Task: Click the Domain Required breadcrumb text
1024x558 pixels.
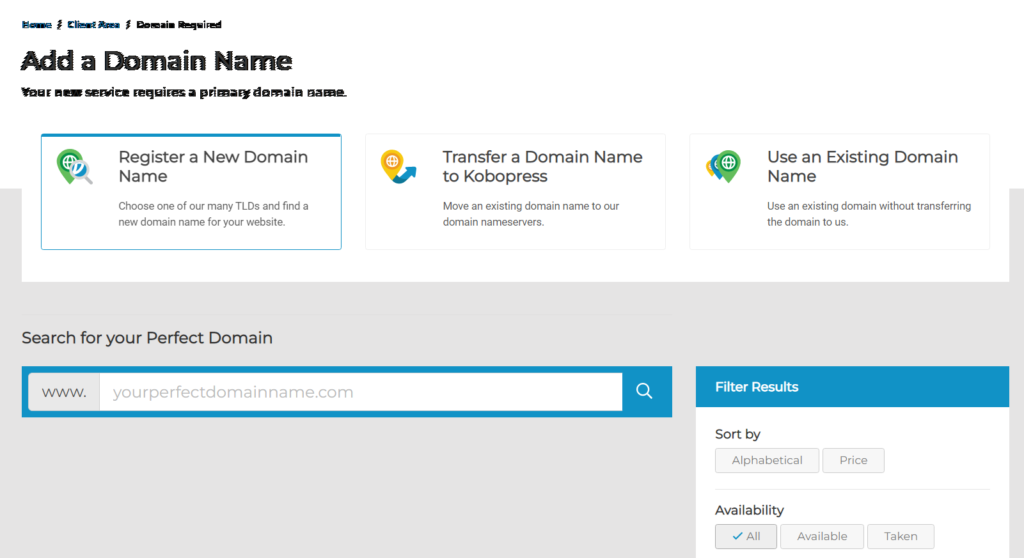Action: [x=179, y=24]
